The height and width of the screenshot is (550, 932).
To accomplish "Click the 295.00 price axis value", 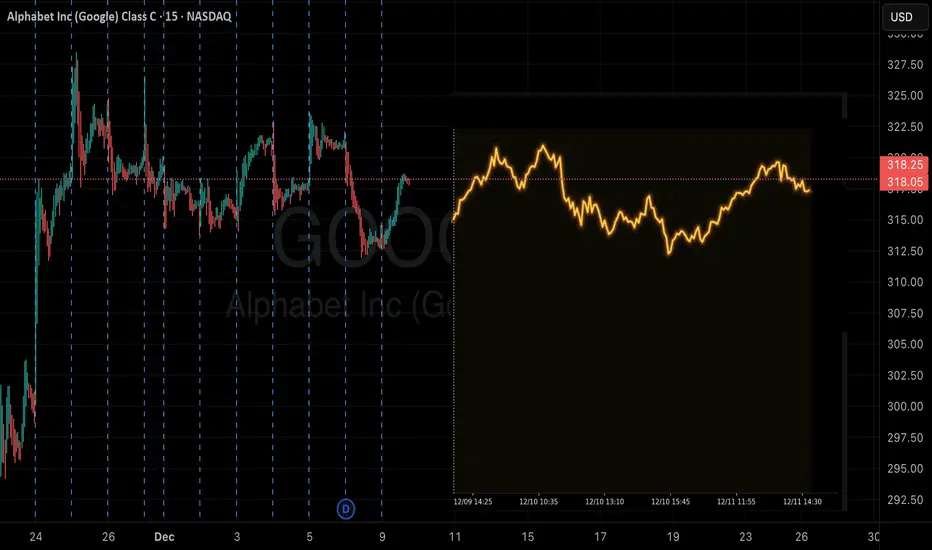I will tap(905, 469).
